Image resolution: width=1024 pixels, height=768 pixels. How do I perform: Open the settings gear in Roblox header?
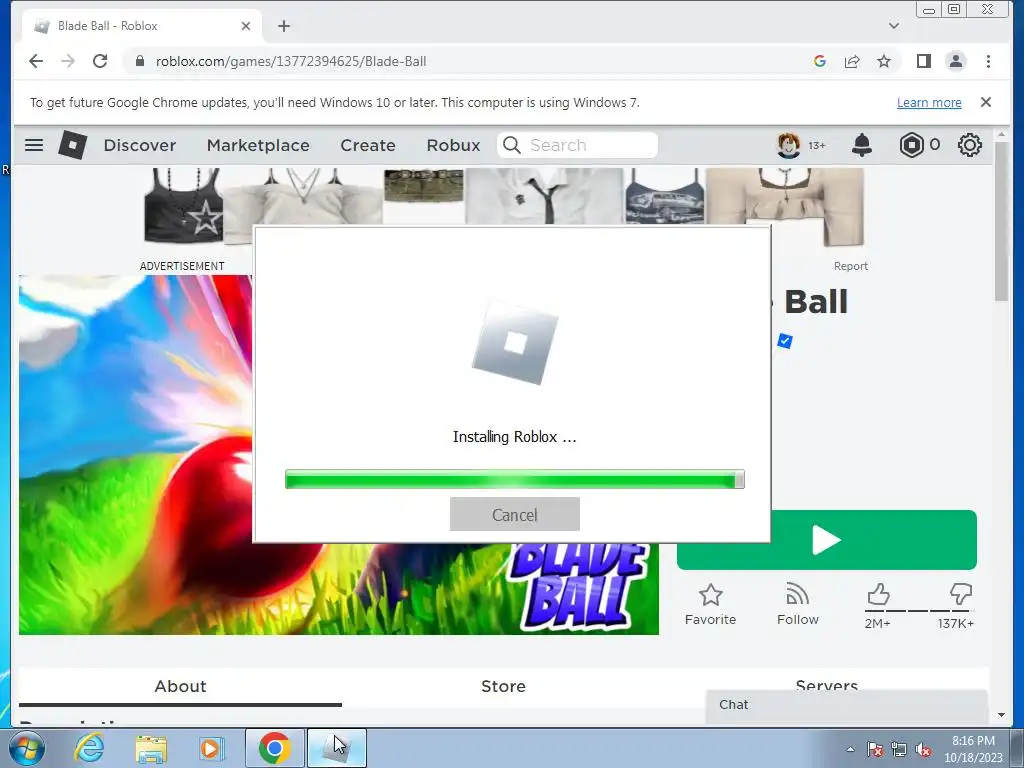pos(970,145)
